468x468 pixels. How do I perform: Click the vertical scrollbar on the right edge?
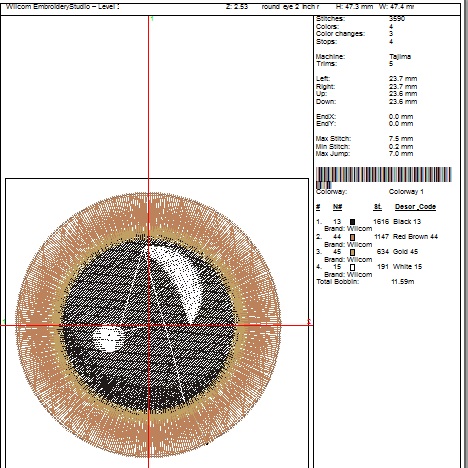point(466,234)
